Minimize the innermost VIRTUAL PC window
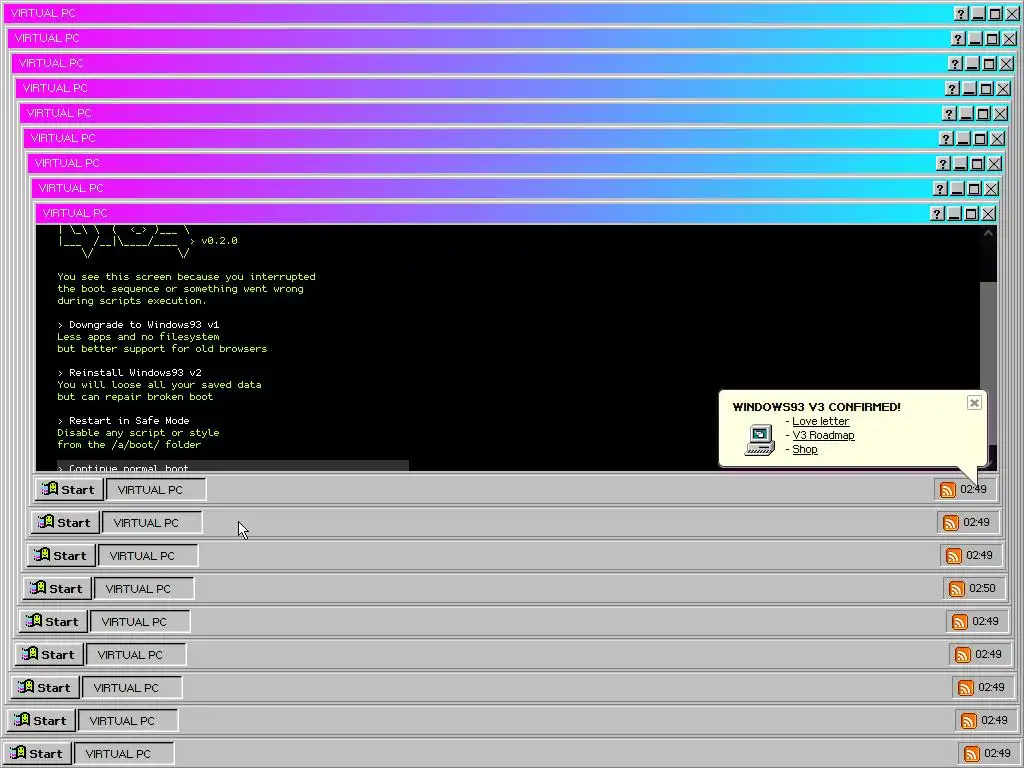The height and width of the screenshot is (768, 1024). [954, 214]
